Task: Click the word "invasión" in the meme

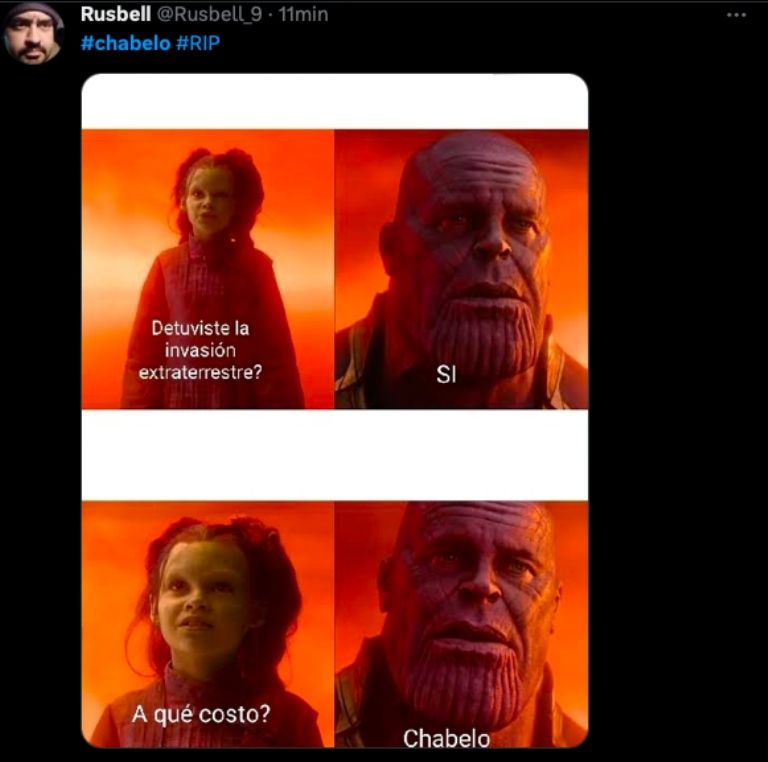Action: point(200,351)
